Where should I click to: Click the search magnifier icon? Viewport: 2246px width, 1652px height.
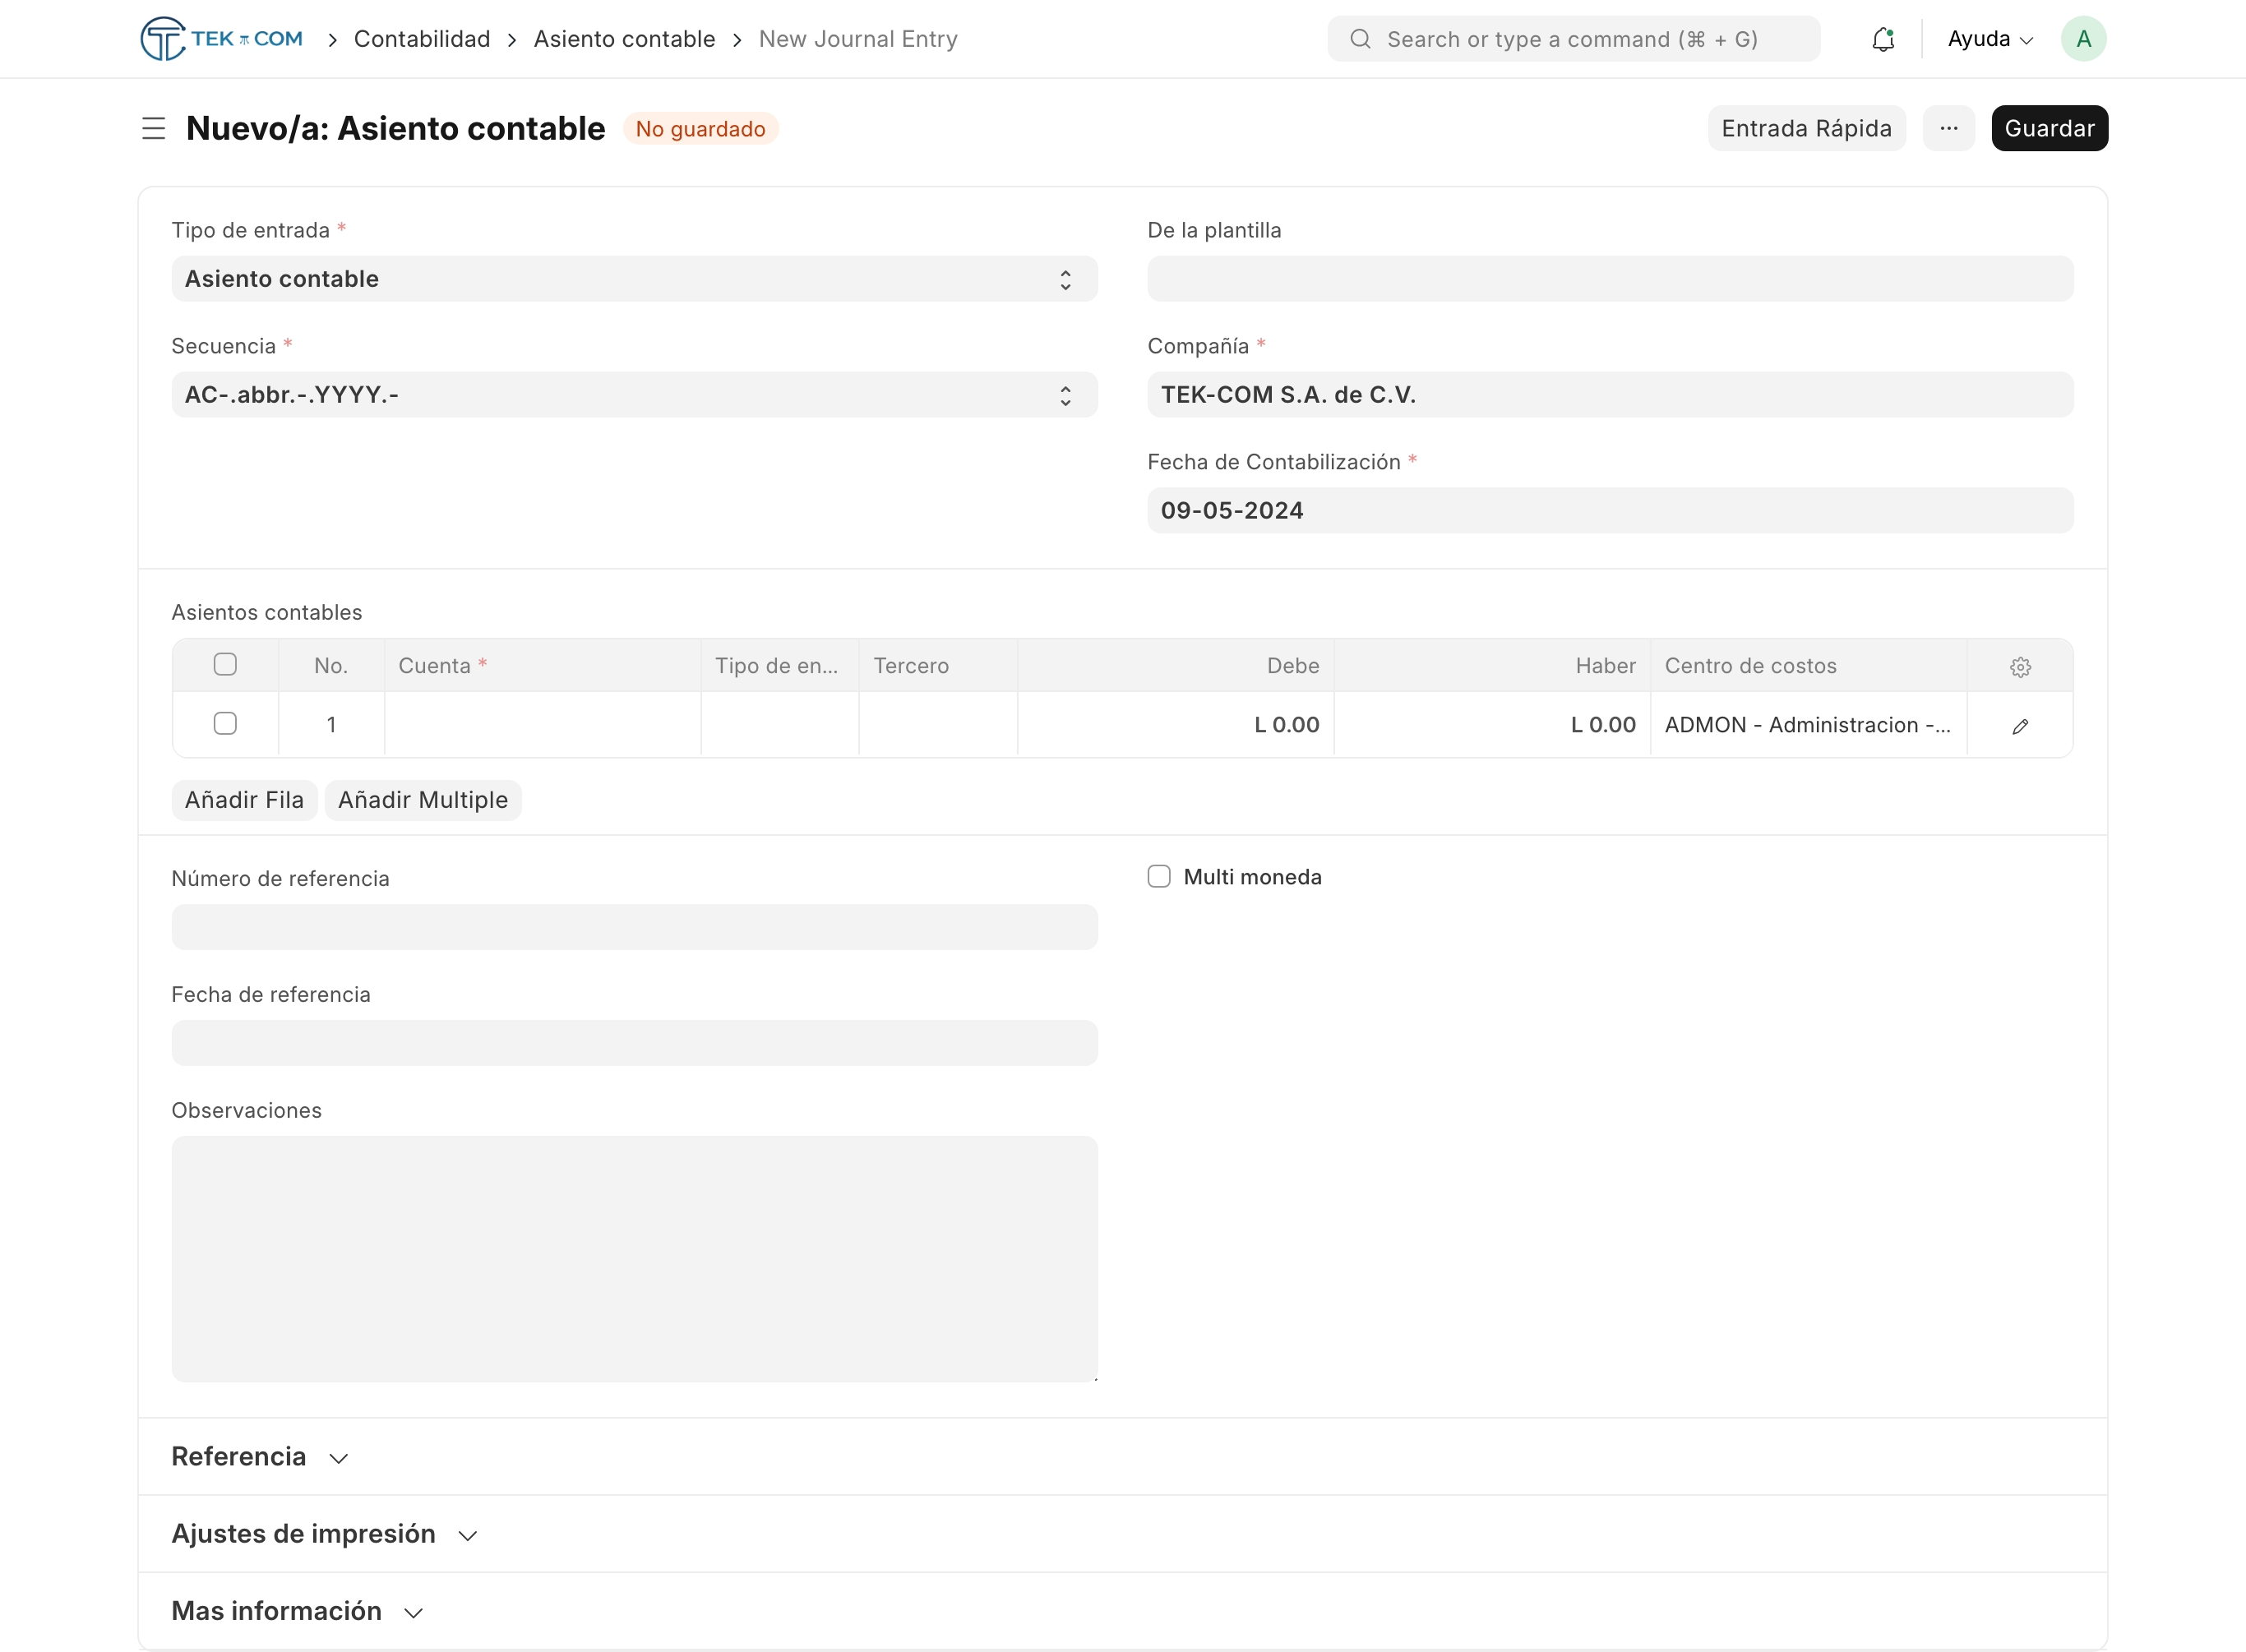pyautogui.click(x=1360, y=39)
